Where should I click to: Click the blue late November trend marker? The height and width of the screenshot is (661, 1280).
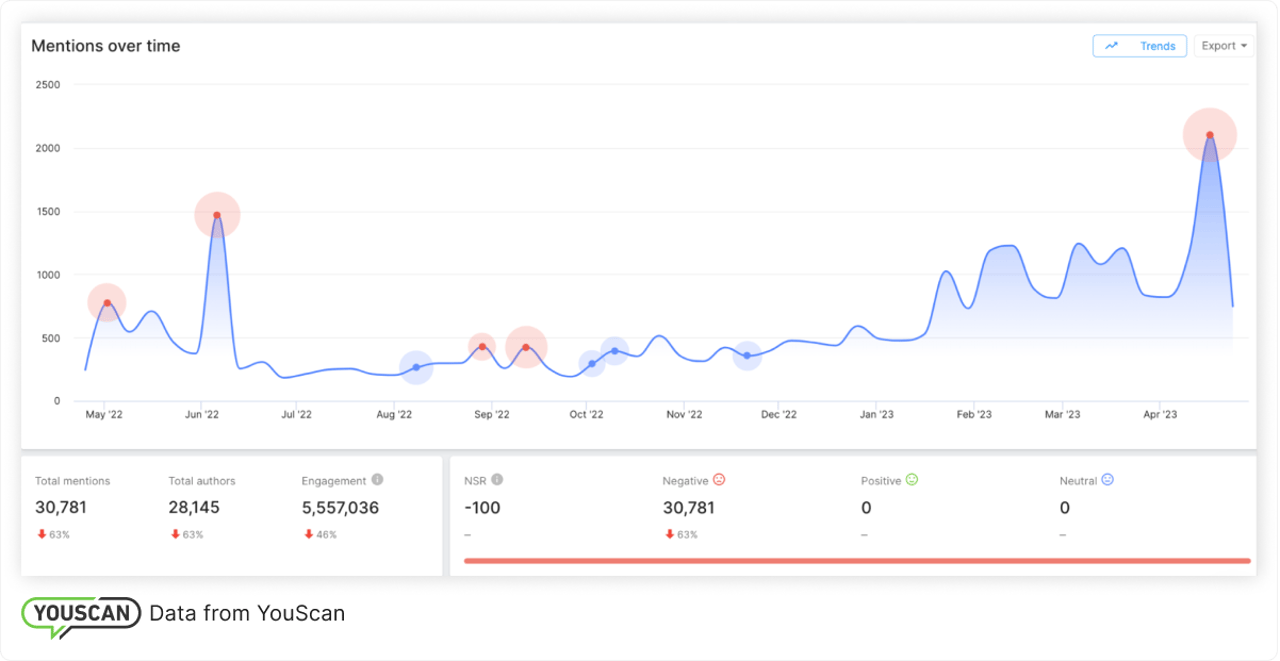tap(747, 355)
